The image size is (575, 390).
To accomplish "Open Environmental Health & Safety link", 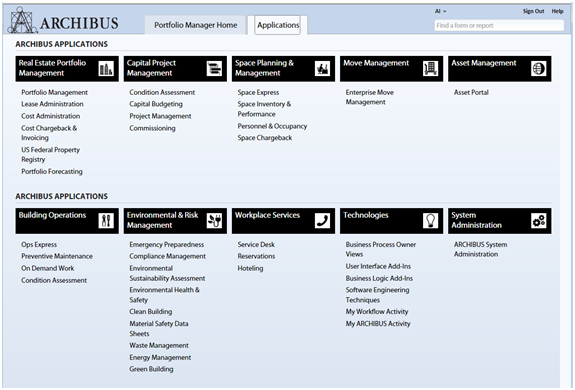I will pyautogui.click(x=164, y=295).
